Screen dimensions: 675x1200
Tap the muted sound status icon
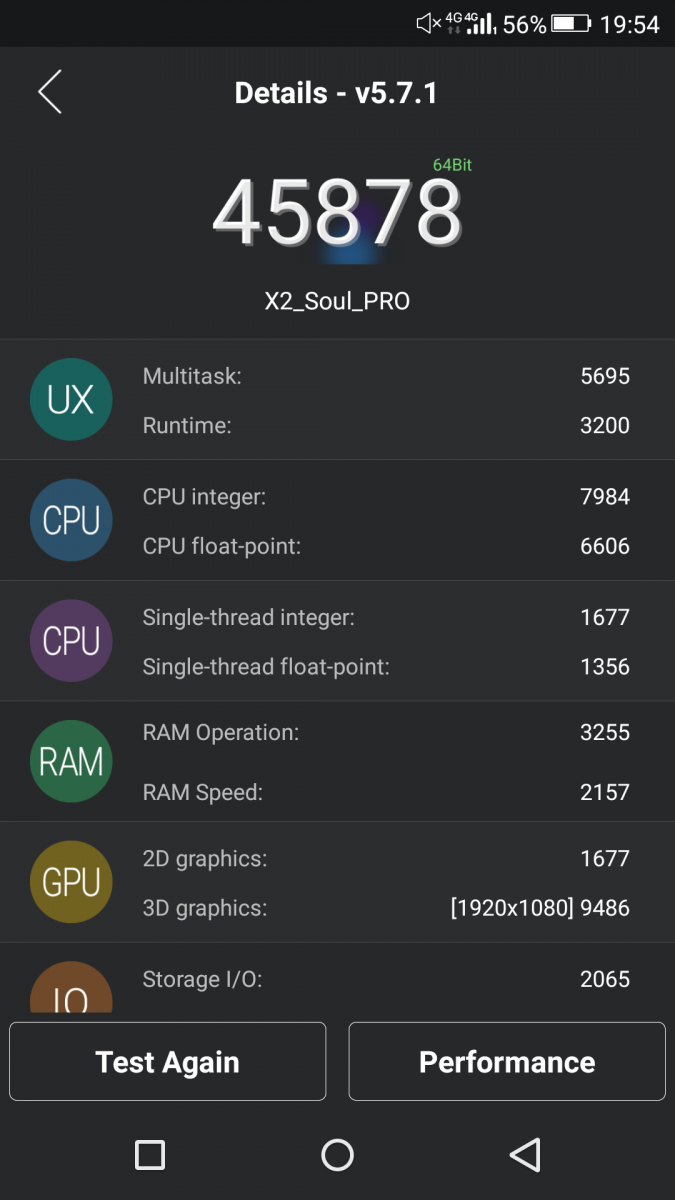click(429, 23)
